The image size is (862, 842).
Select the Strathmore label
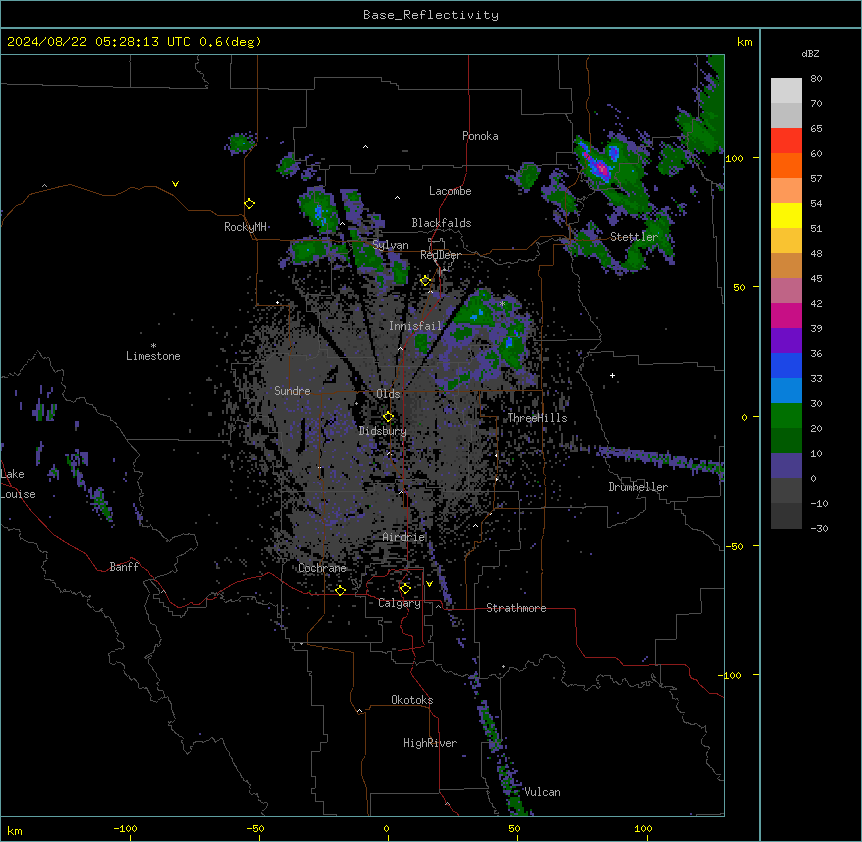coord(516,608)
